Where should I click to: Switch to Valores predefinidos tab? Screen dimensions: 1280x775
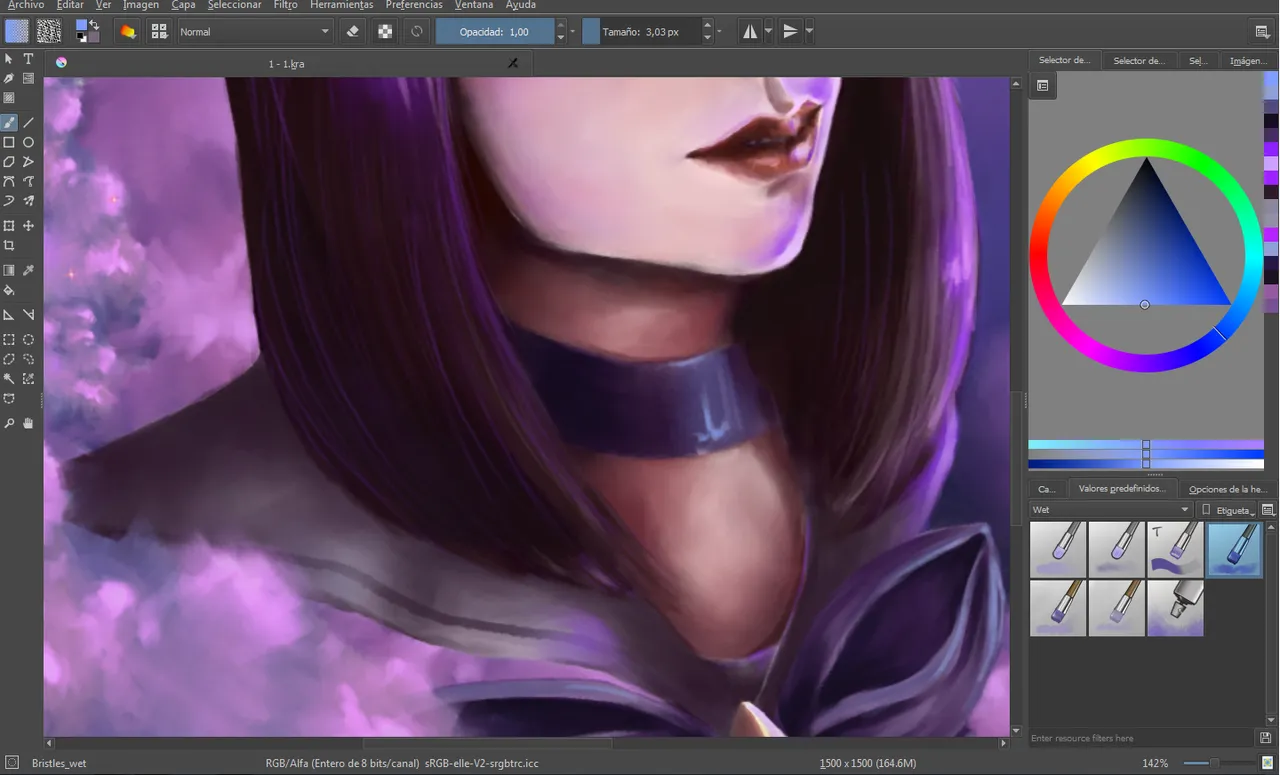coord(1122,489)
